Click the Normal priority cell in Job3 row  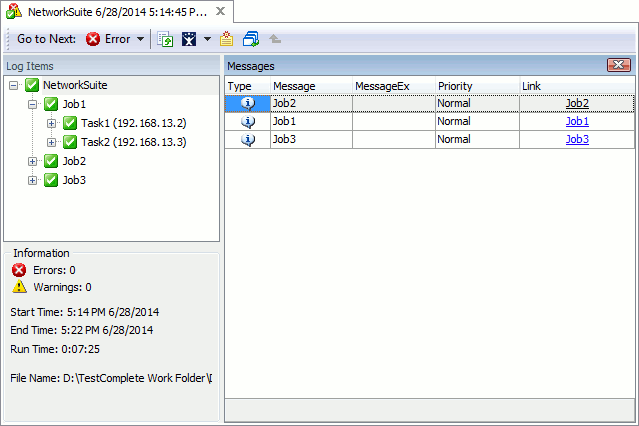click(477, 139)
